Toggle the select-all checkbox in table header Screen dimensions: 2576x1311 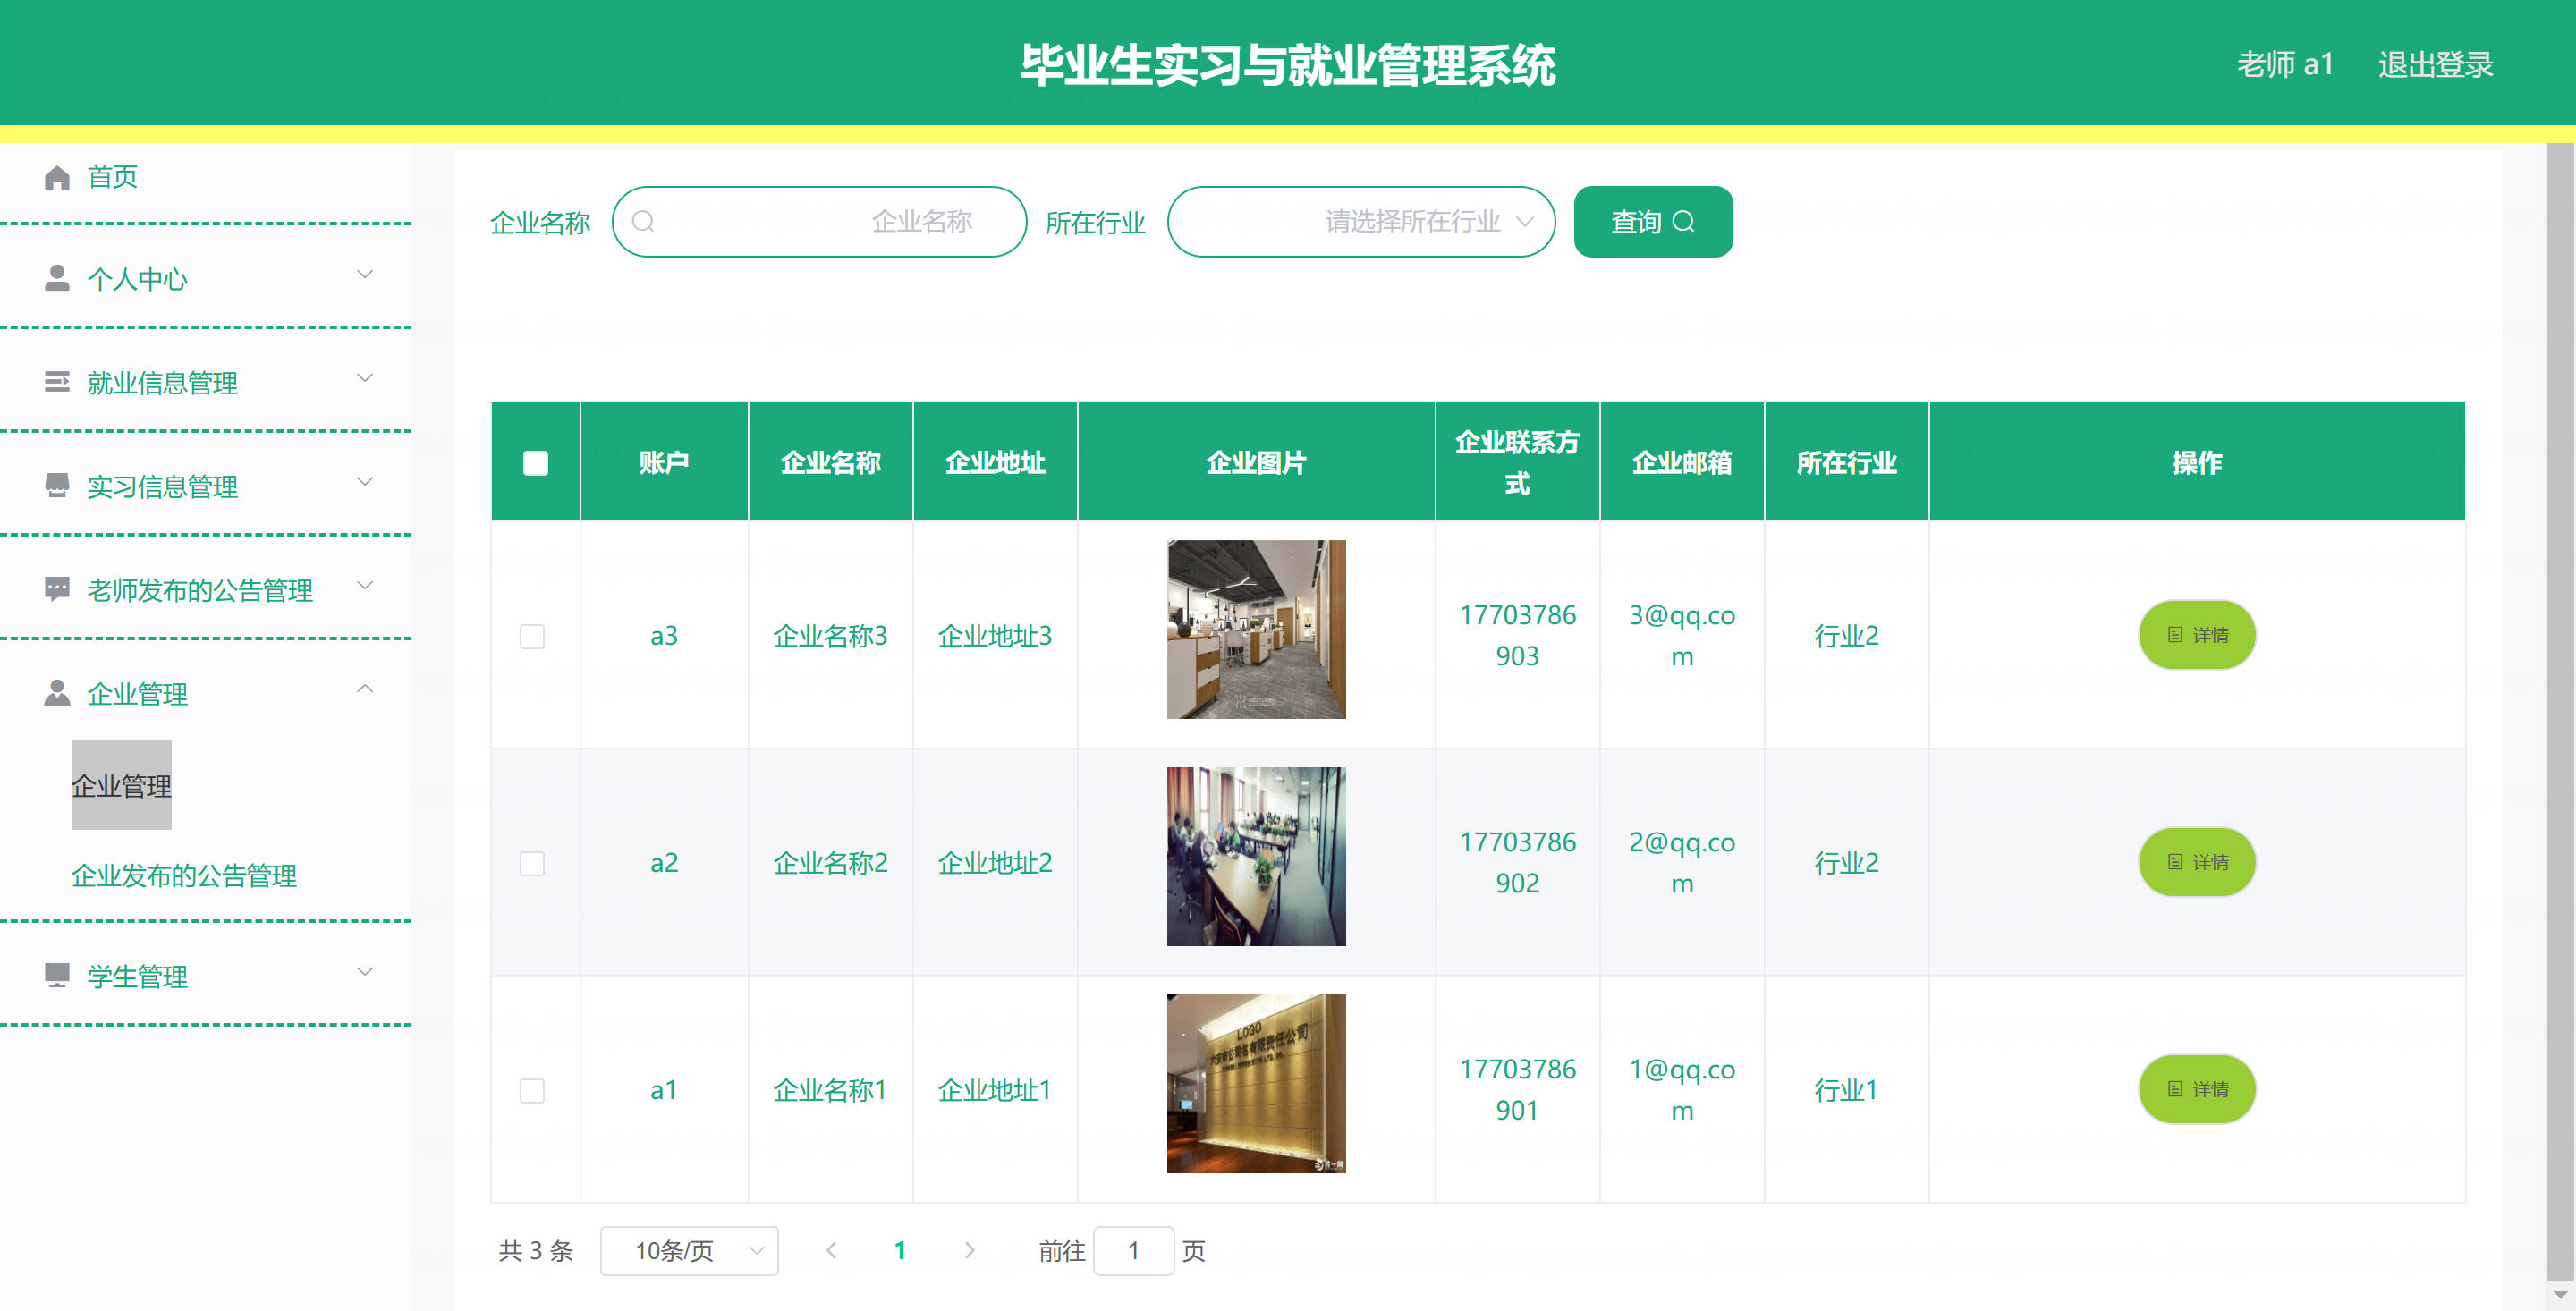click(x=535, y=463)
